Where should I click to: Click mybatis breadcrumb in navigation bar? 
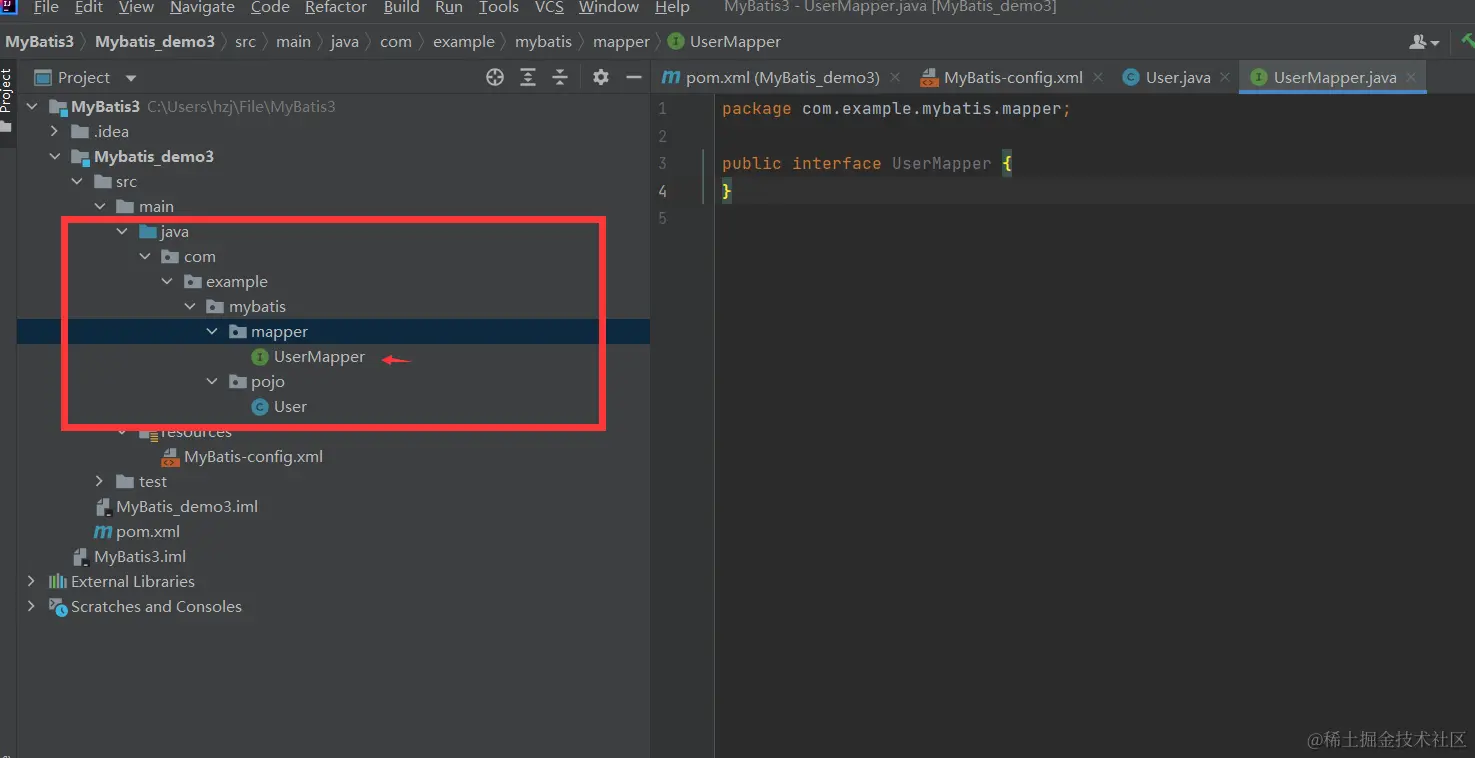pyautogui.click(x=543, y=41)
